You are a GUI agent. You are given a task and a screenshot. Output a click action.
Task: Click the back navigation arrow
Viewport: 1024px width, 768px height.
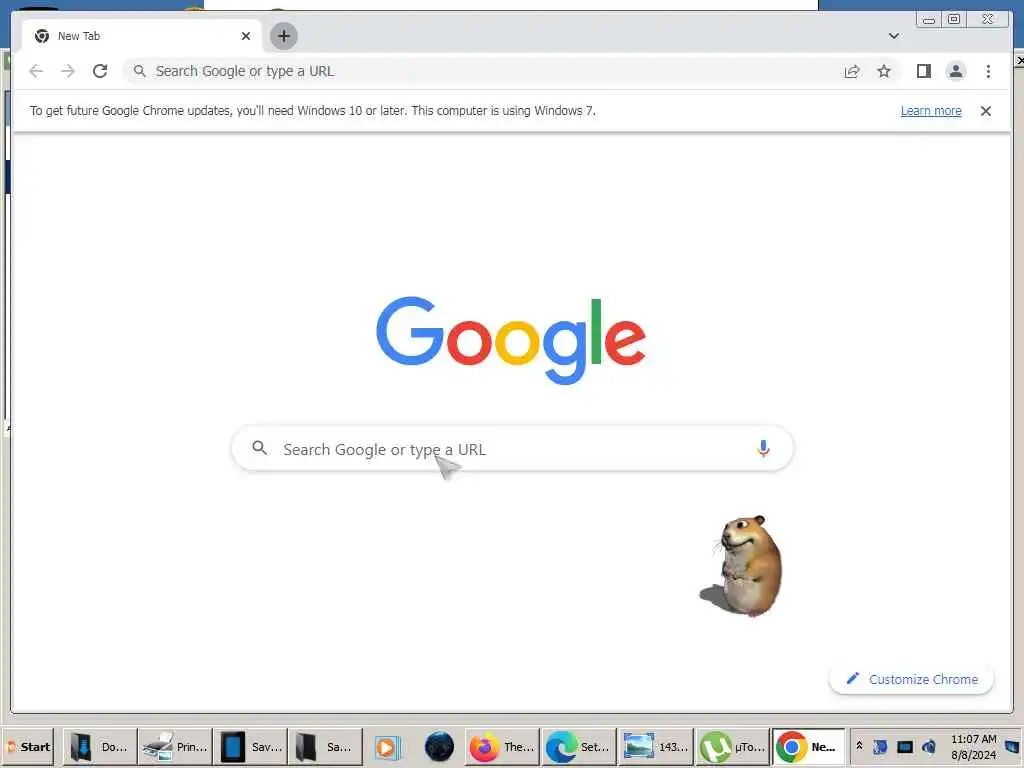click(x=36, y=71)
